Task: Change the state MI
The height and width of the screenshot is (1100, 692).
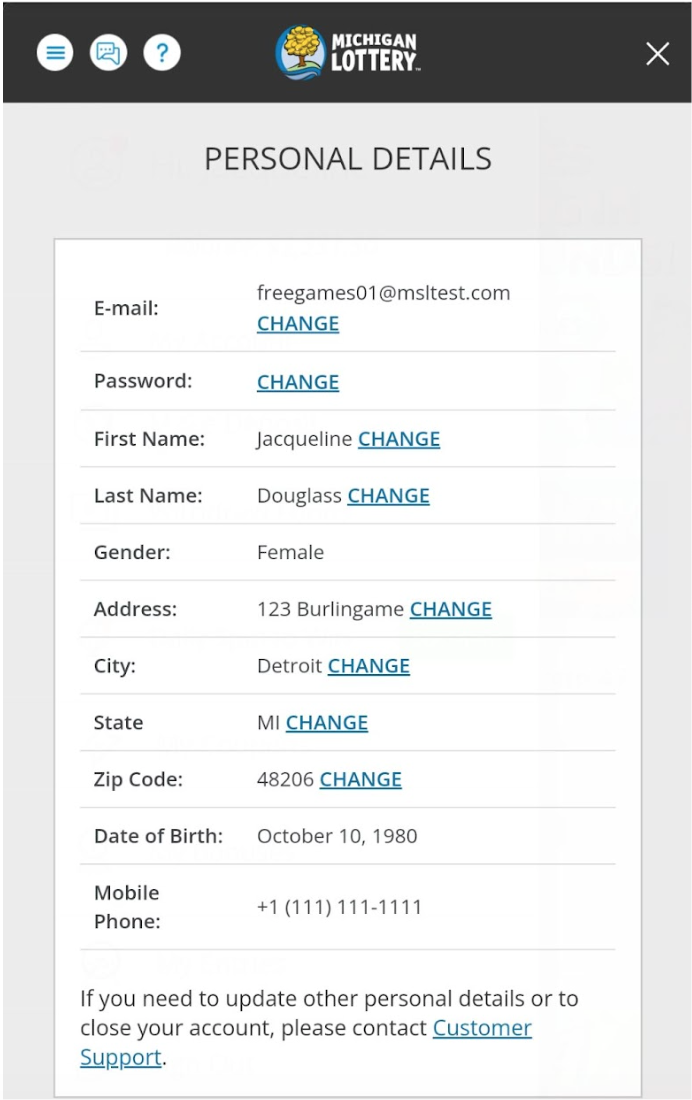Action: point(326,722)
